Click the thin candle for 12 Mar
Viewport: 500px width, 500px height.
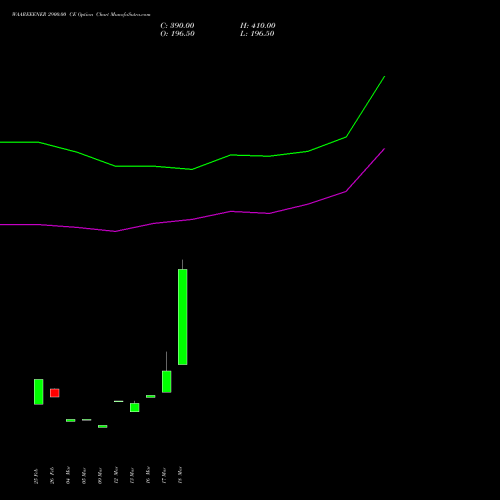[119, 401]
